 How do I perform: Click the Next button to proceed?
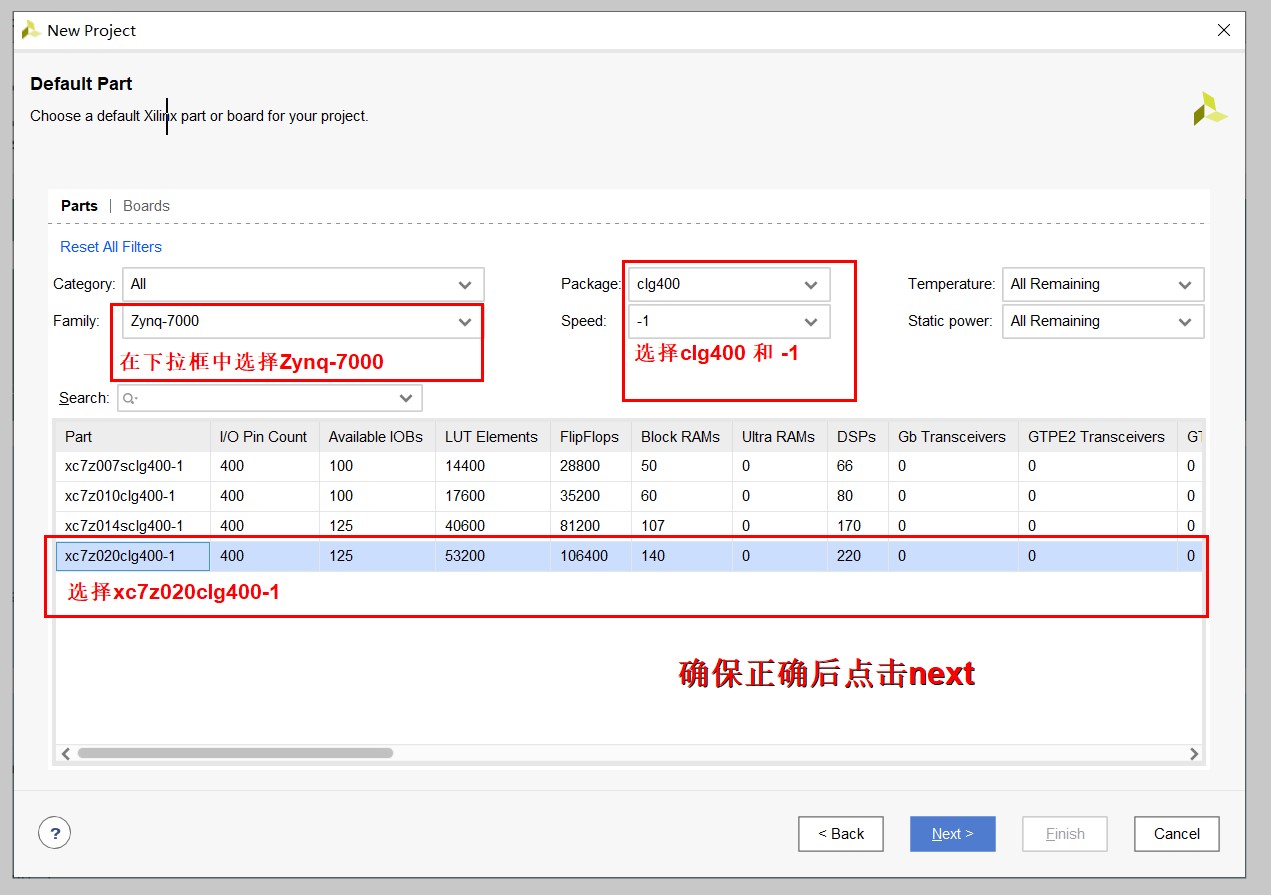tap(952, 833)
